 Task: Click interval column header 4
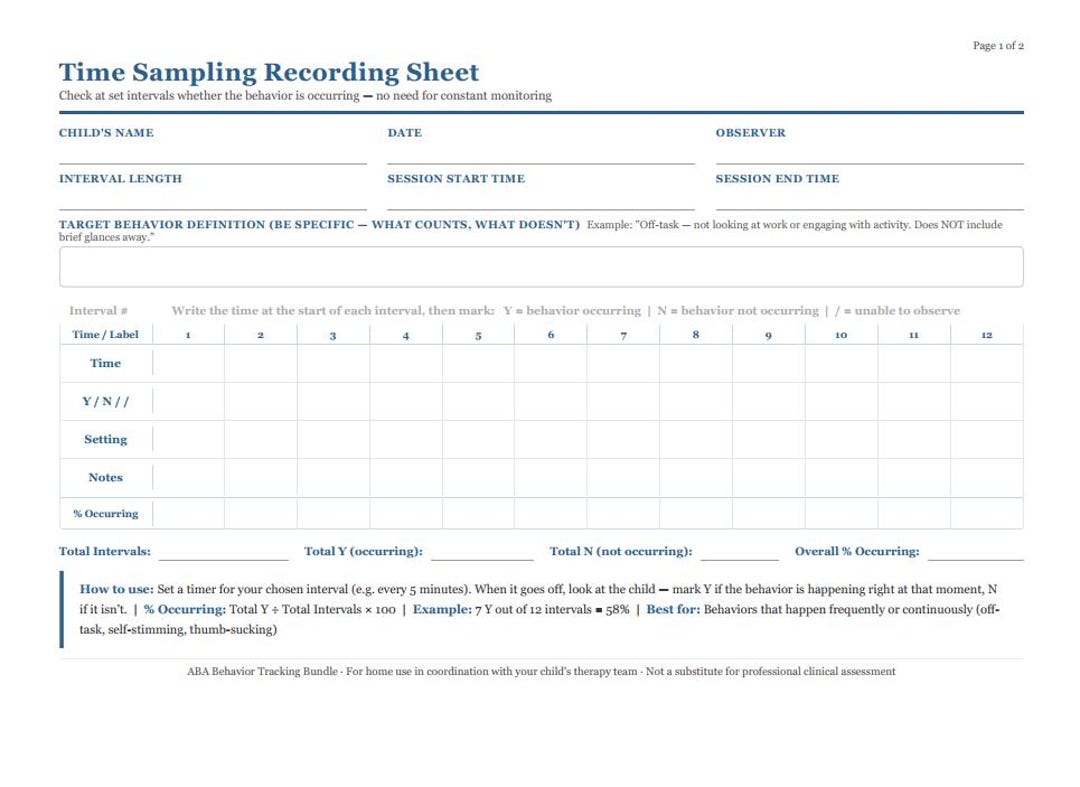pyautogui.click(x=406, y=335)
